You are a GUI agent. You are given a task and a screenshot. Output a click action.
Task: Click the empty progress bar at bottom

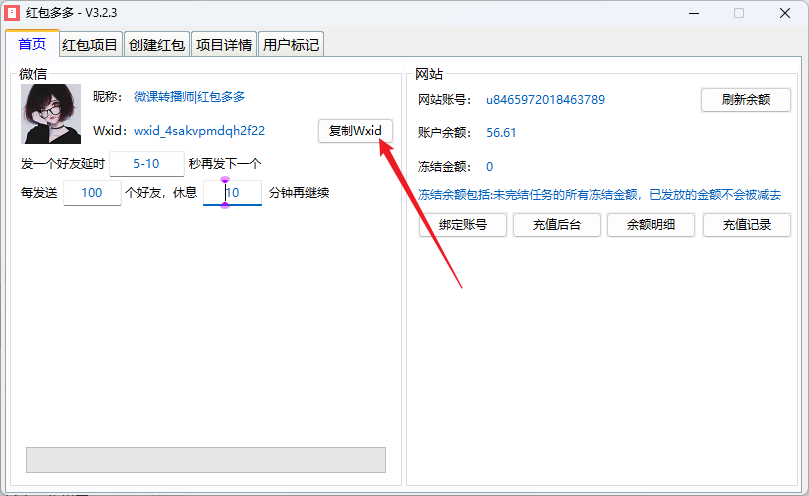coord(205,459)
